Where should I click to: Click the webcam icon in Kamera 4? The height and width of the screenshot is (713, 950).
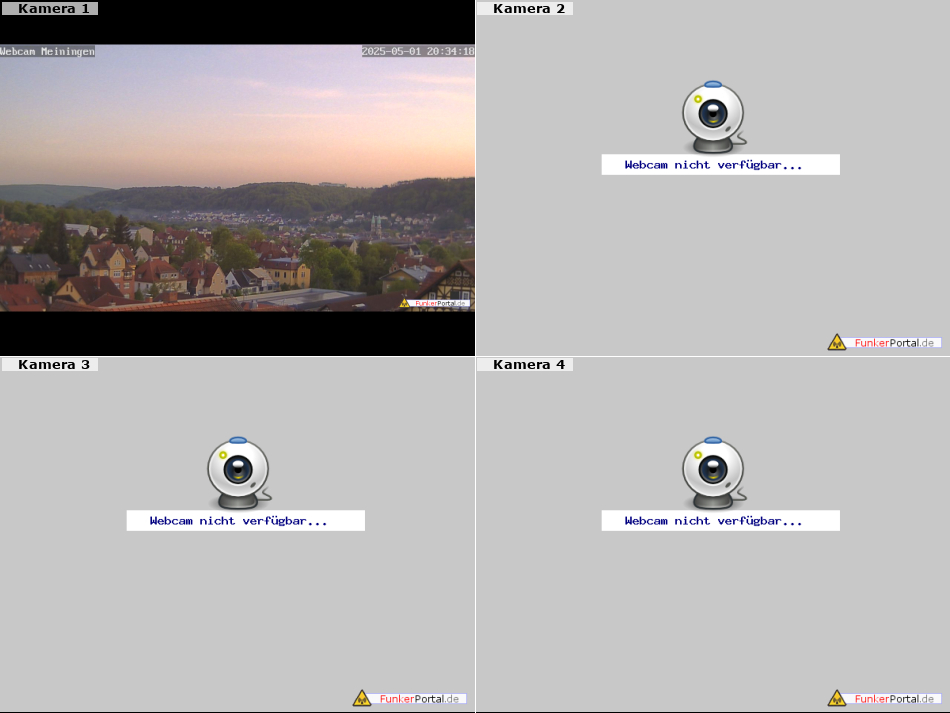714,473
